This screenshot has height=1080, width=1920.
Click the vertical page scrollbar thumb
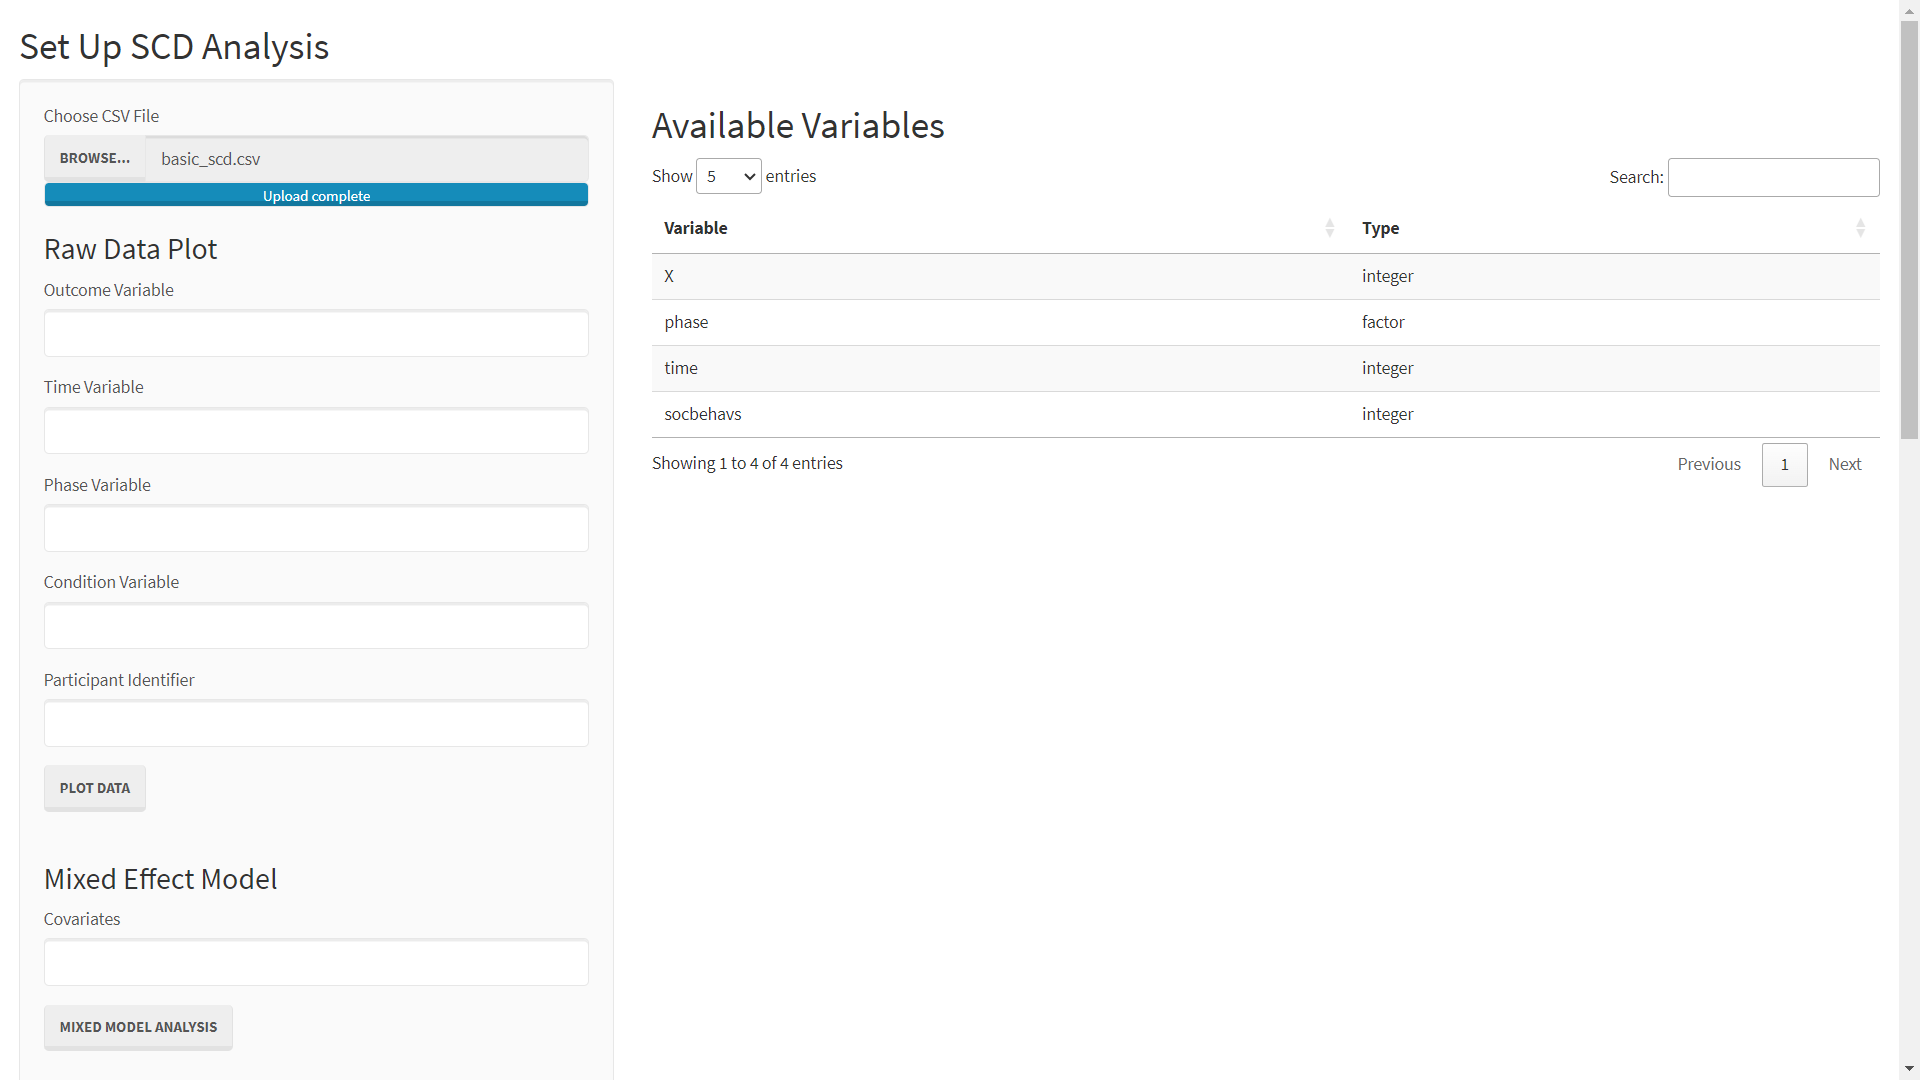1909,230
